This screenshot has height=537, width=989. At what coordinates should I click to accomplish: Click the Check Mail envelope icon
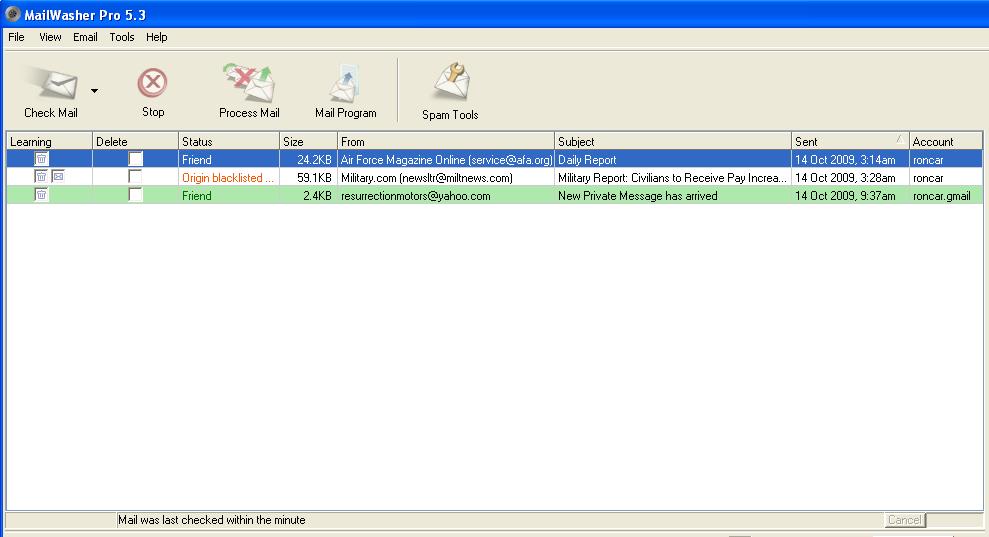[53, 85]
